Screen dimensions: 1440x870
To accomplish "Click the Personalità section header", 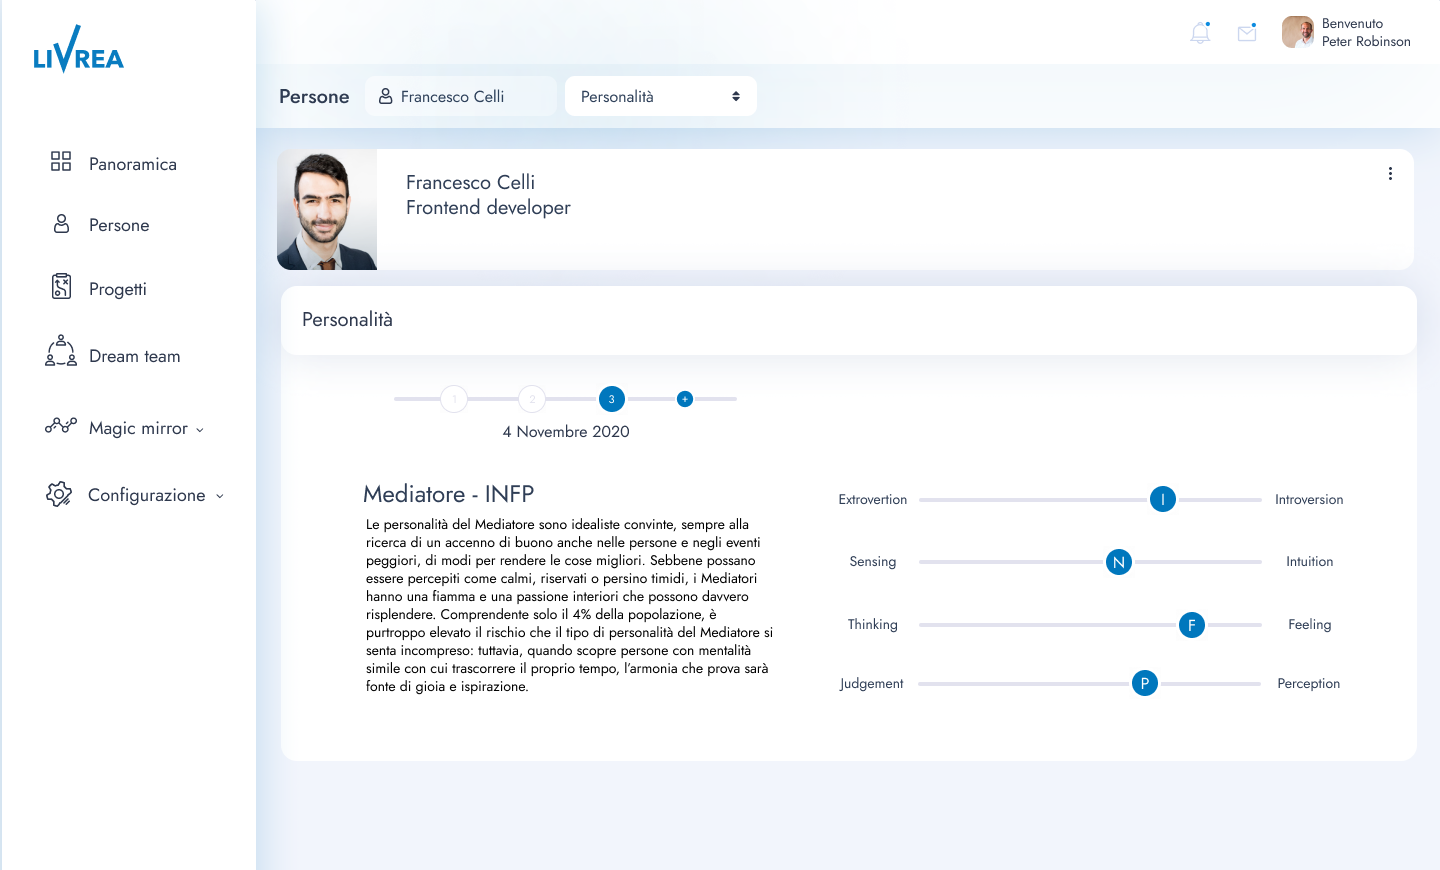I will [347, 320].
